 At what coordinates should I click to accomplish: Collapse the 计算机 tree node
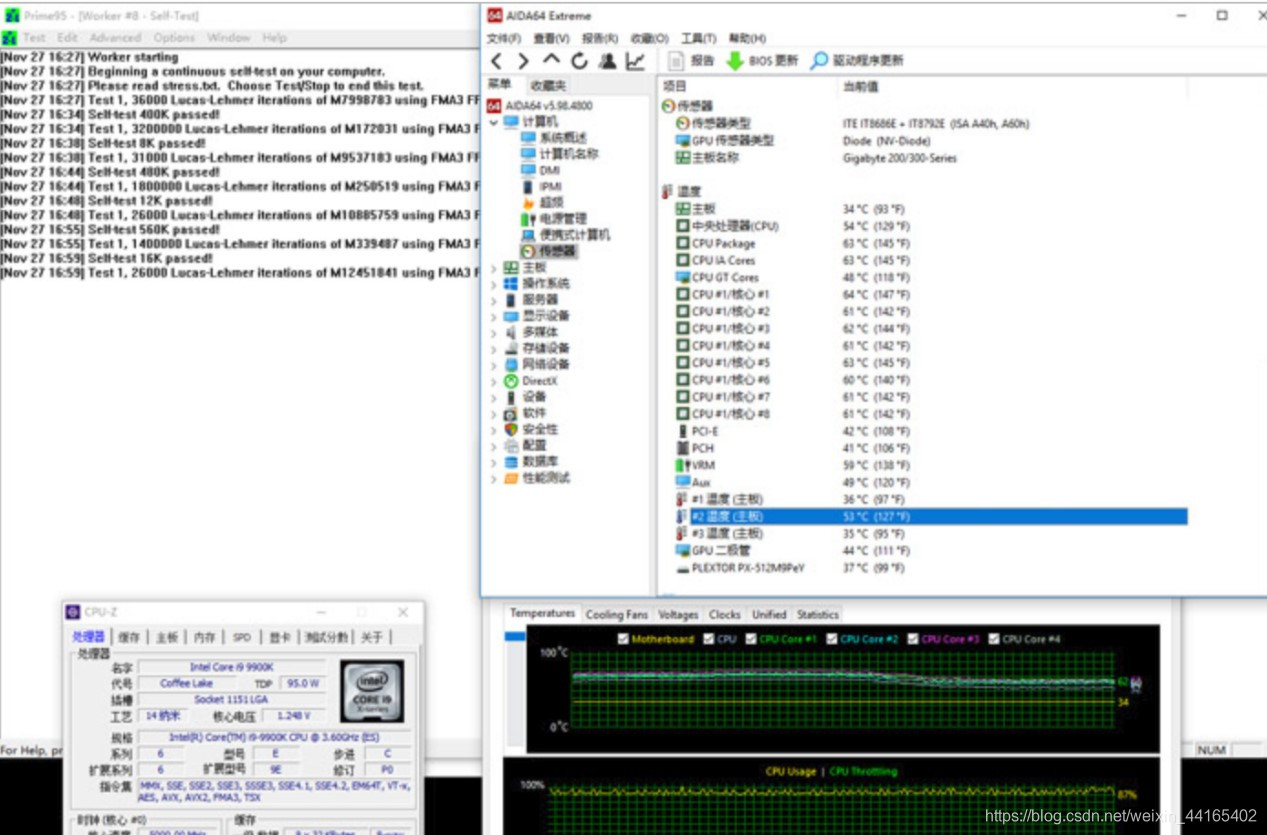click(493, 122)
